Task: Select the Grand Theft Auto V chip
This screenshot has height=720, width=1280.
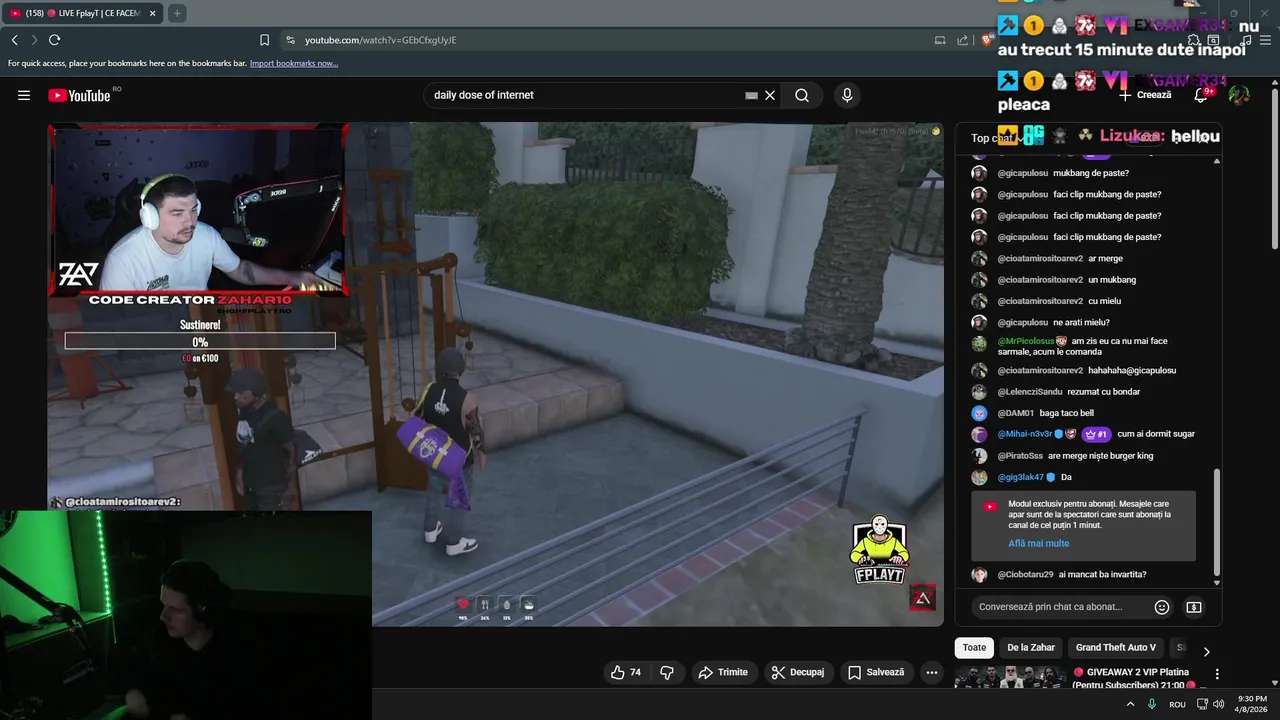Action: pyautogui.click(x=1116, y=648)
